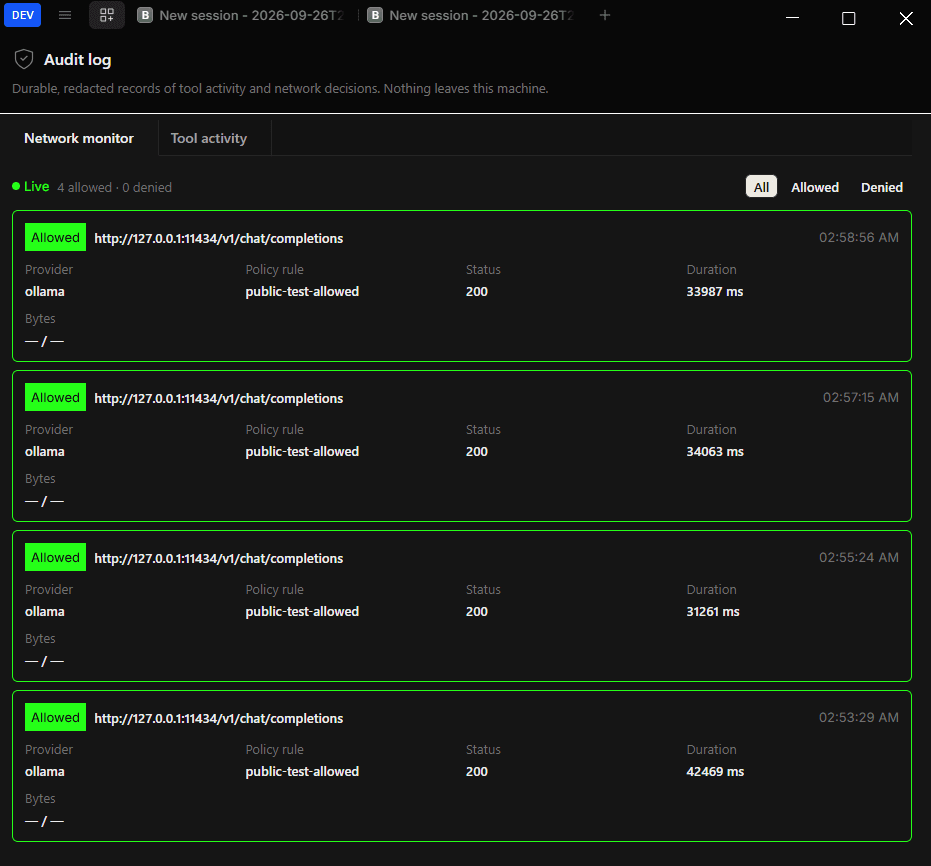Click the B icon of the second session tab
This screenshot has height=866, width=931.
pyautogui.click(x=375, y=15)
